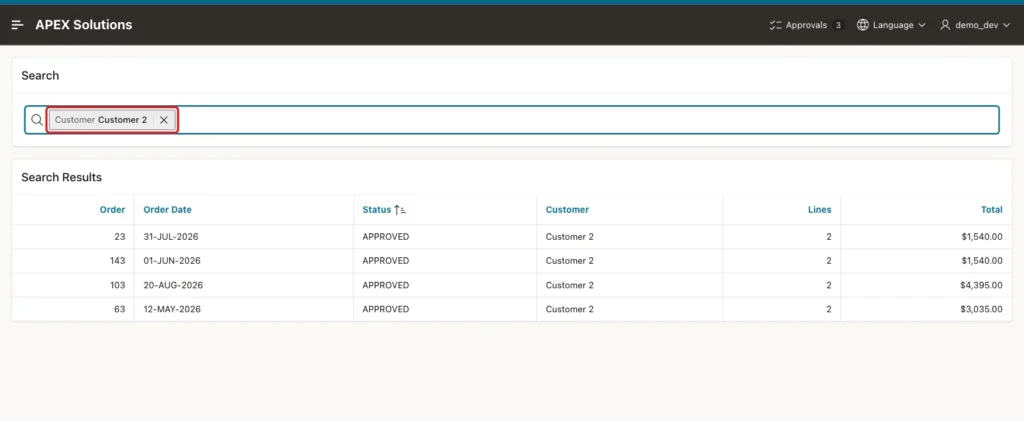The height and width of the screenshot is (421, 1024).
Task: Click order number 103
Action: [118, 285]
